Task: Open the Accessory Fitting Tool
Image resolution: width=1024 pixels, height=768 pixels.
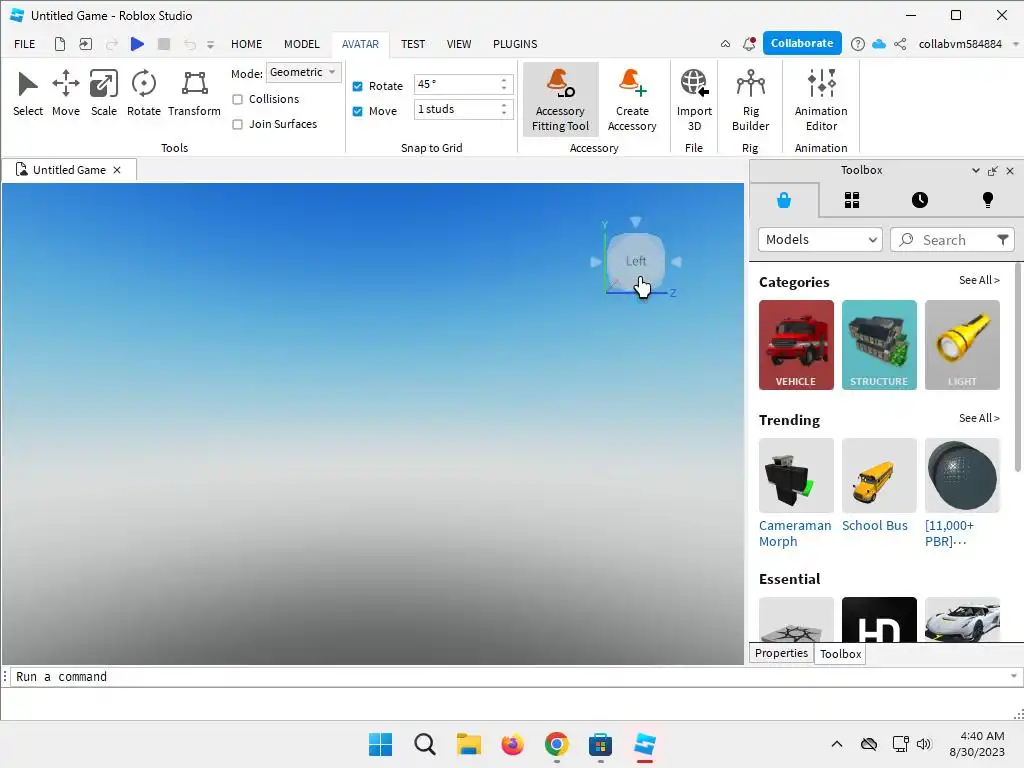Action: click(560, 99)
